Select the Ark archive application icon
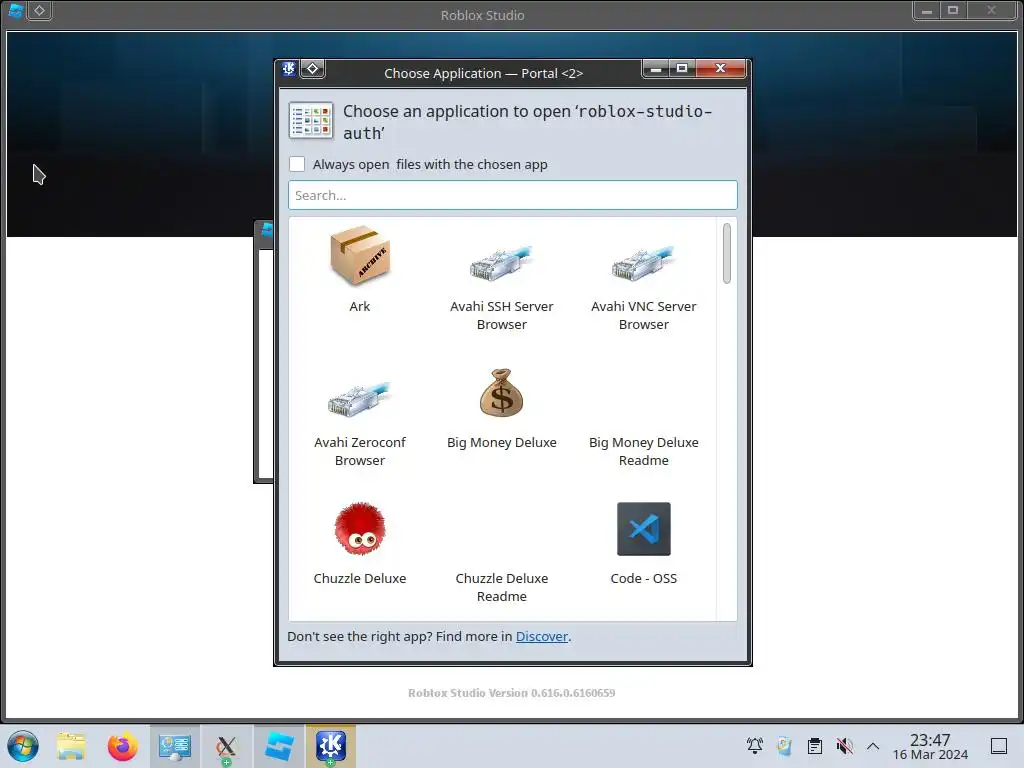The height and width of the screenshot is (768, 1024). click(360, 256)
